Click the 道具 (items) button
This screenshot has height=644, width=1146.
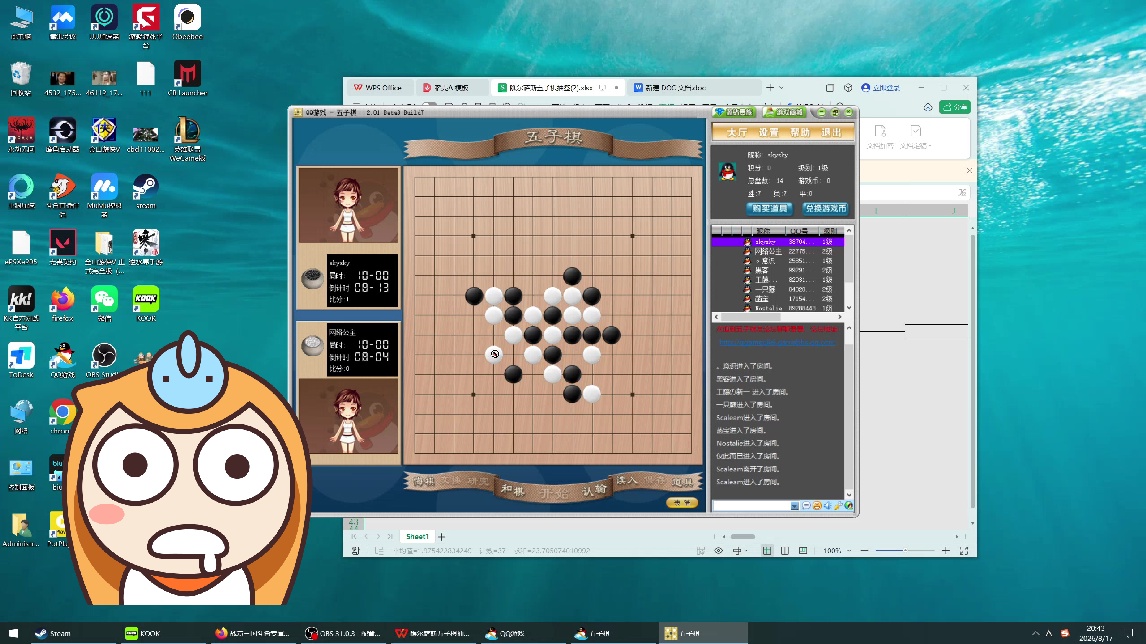point(683,481)
